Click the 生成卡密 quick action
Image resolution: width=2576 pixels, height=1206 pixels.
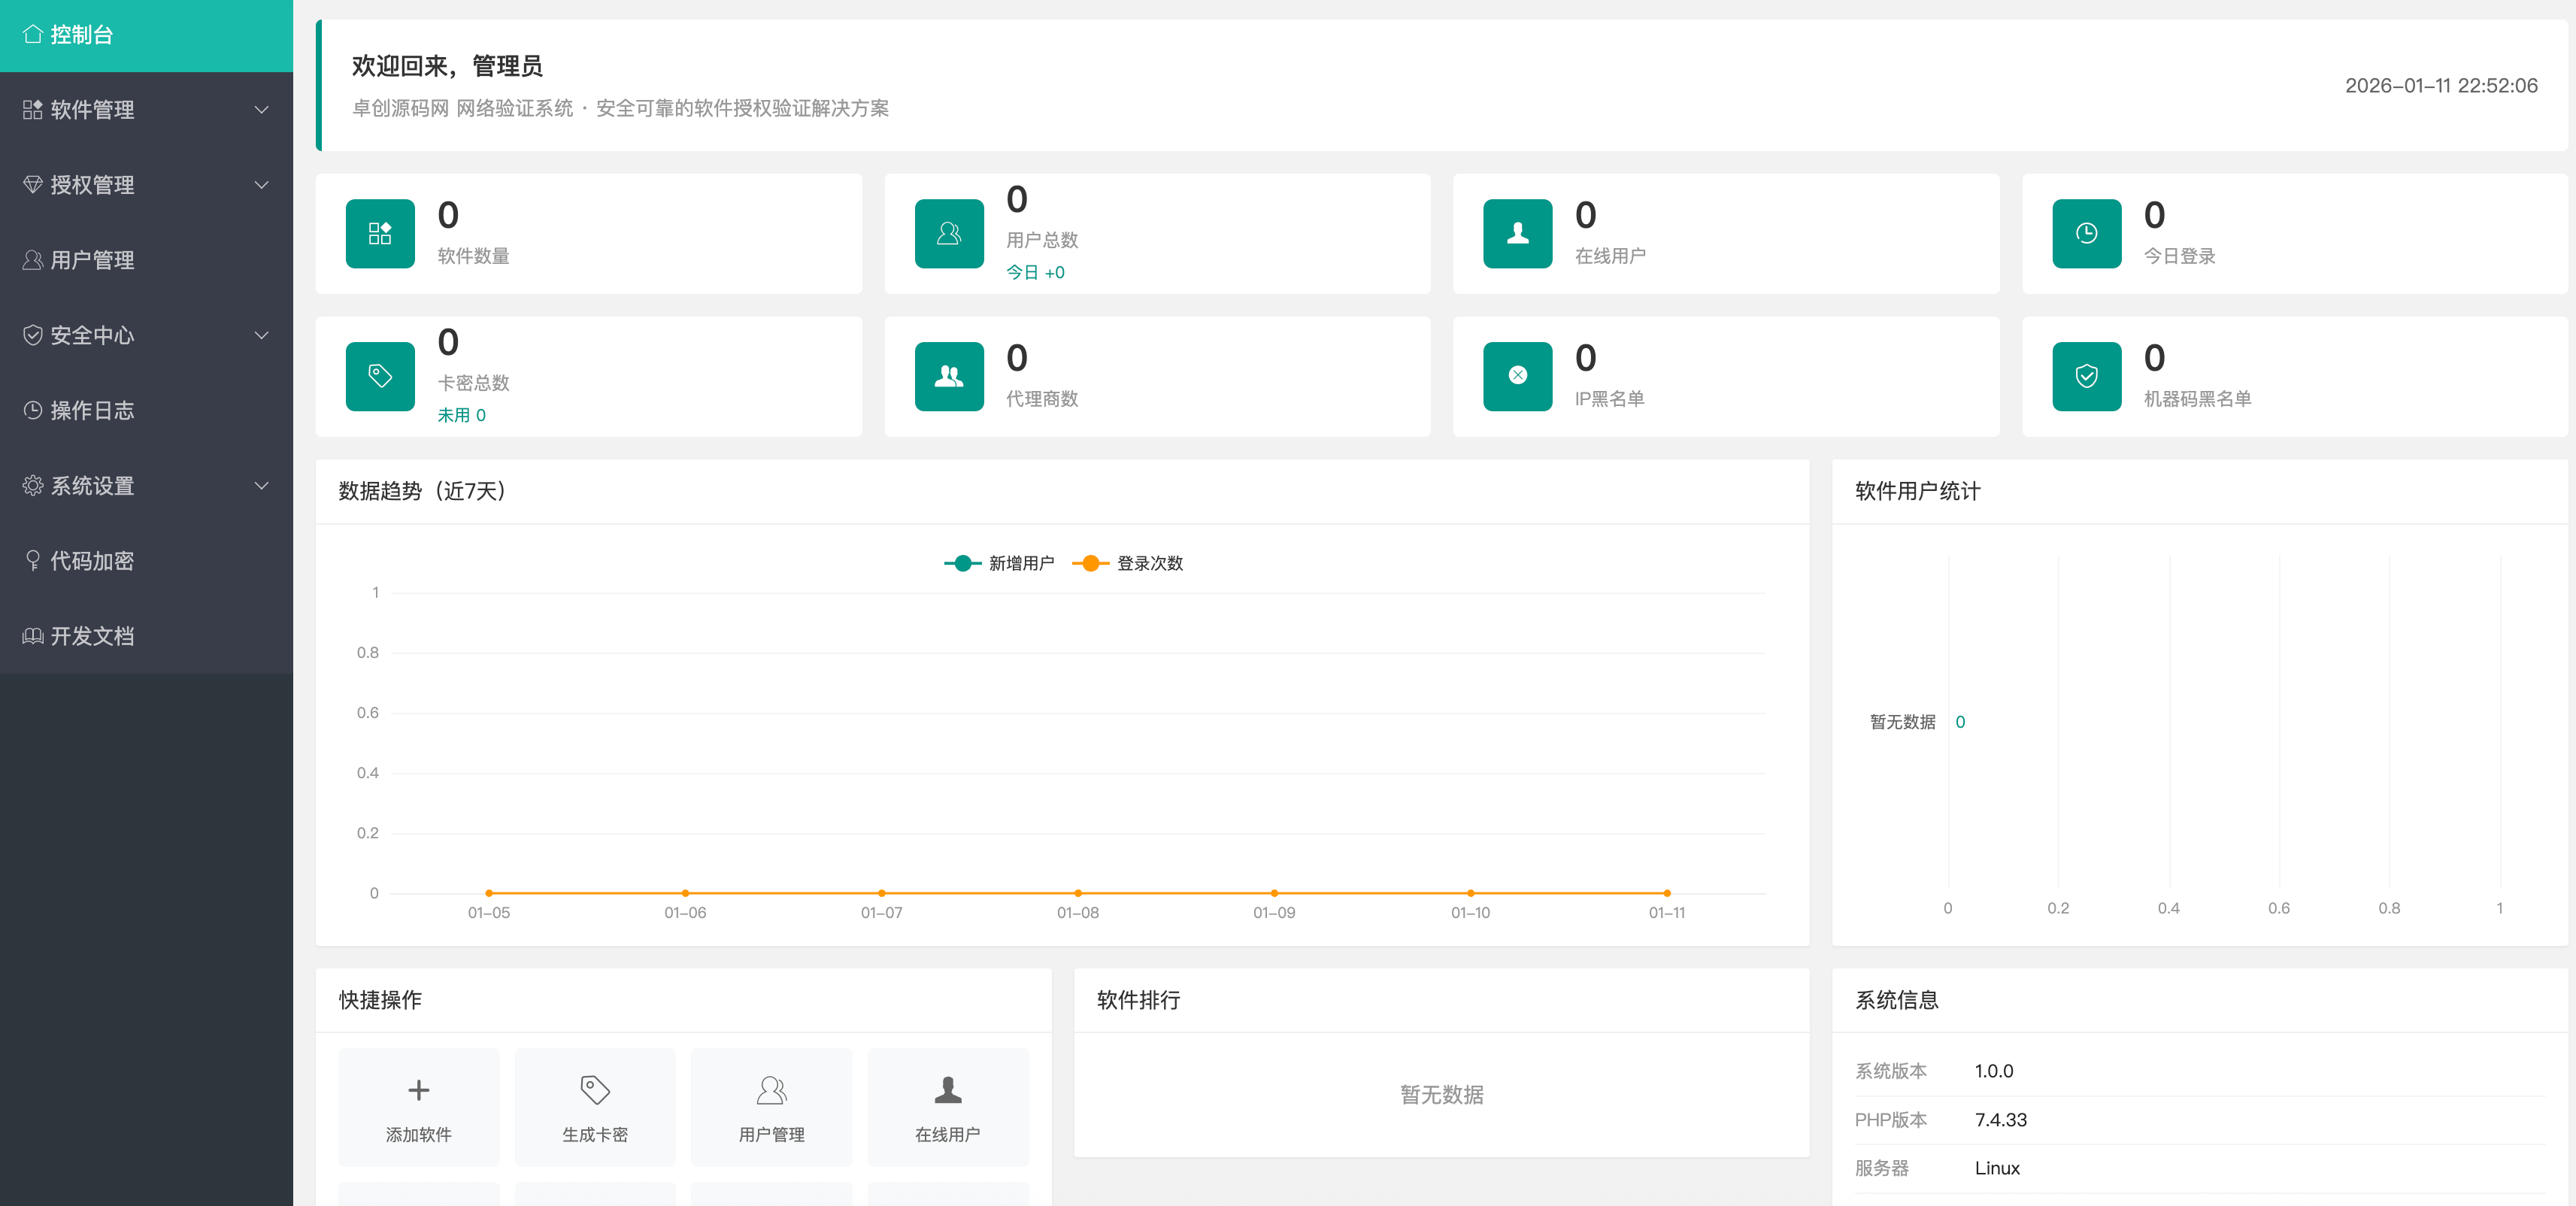pyautogui.click(x=594, y=1107)
